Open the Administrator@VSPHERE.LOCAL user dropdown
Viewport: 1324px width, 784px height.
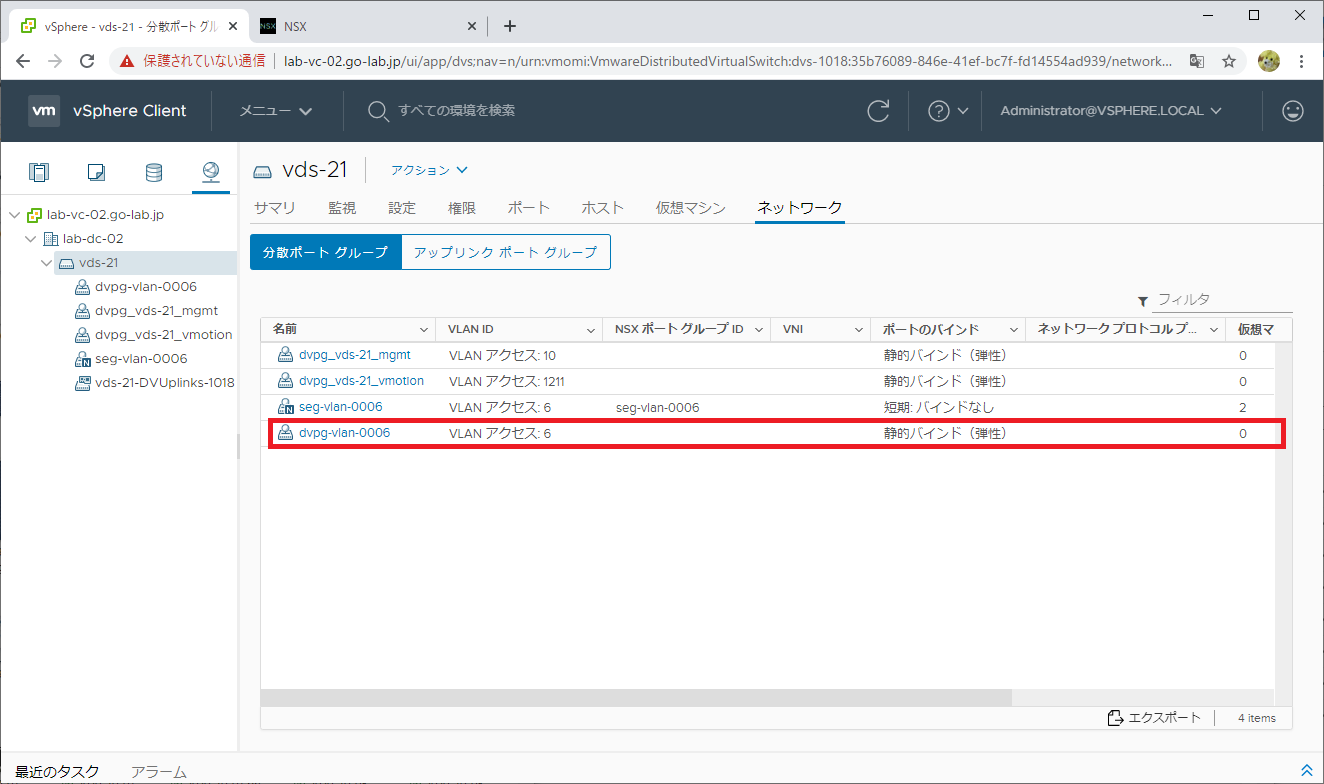tap(1111, 111)
